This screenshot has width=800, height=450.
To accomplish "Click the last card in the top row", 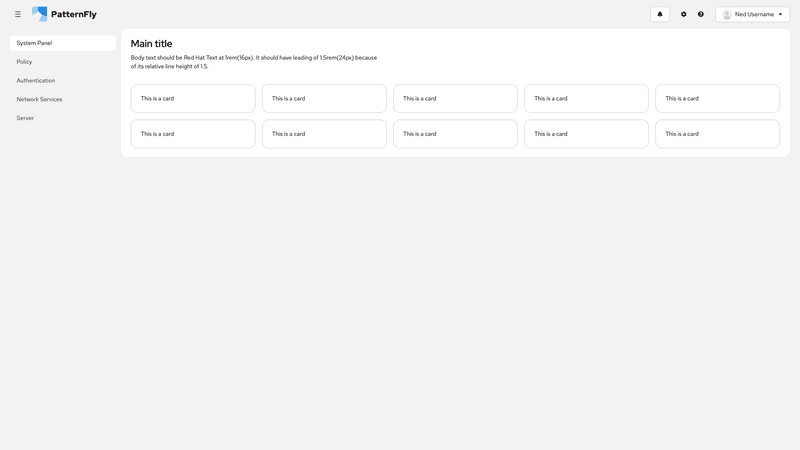I will click(717, 99).
